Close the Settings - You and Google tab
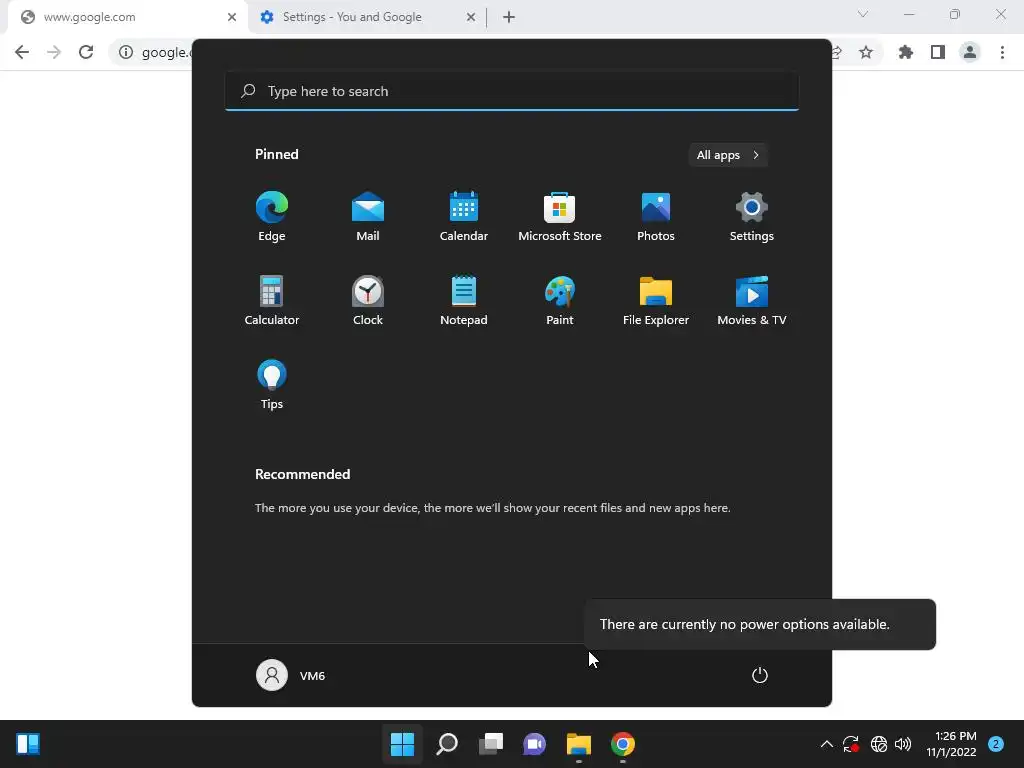Screen dimensions: 1024x768 pos(471,17)
